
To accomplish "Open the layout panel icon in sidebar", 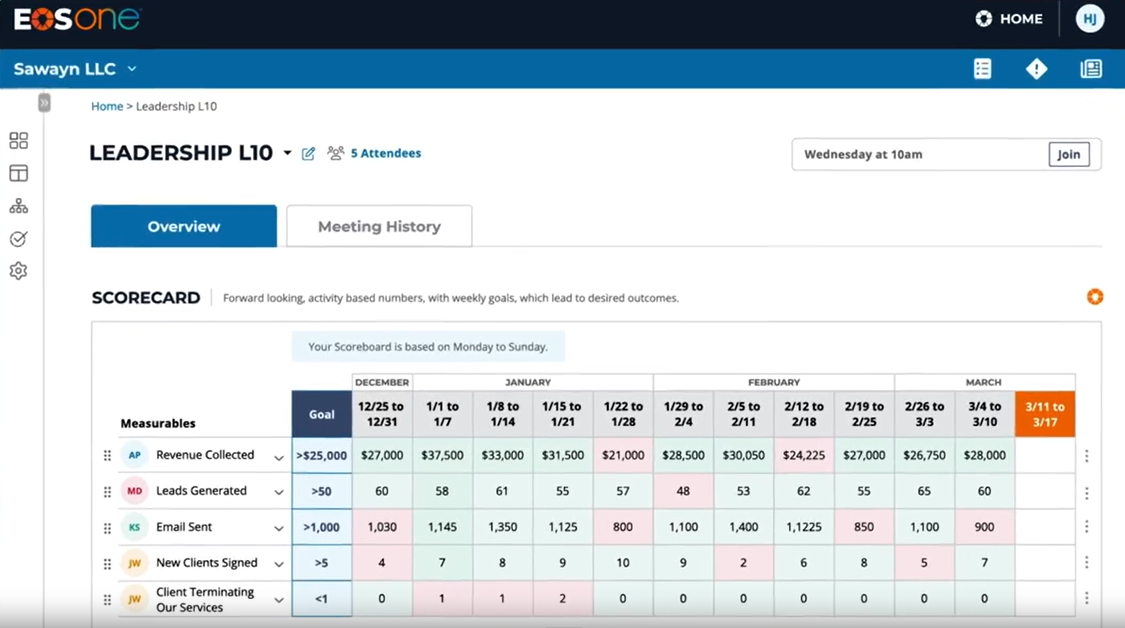I will tap(19, 173).
